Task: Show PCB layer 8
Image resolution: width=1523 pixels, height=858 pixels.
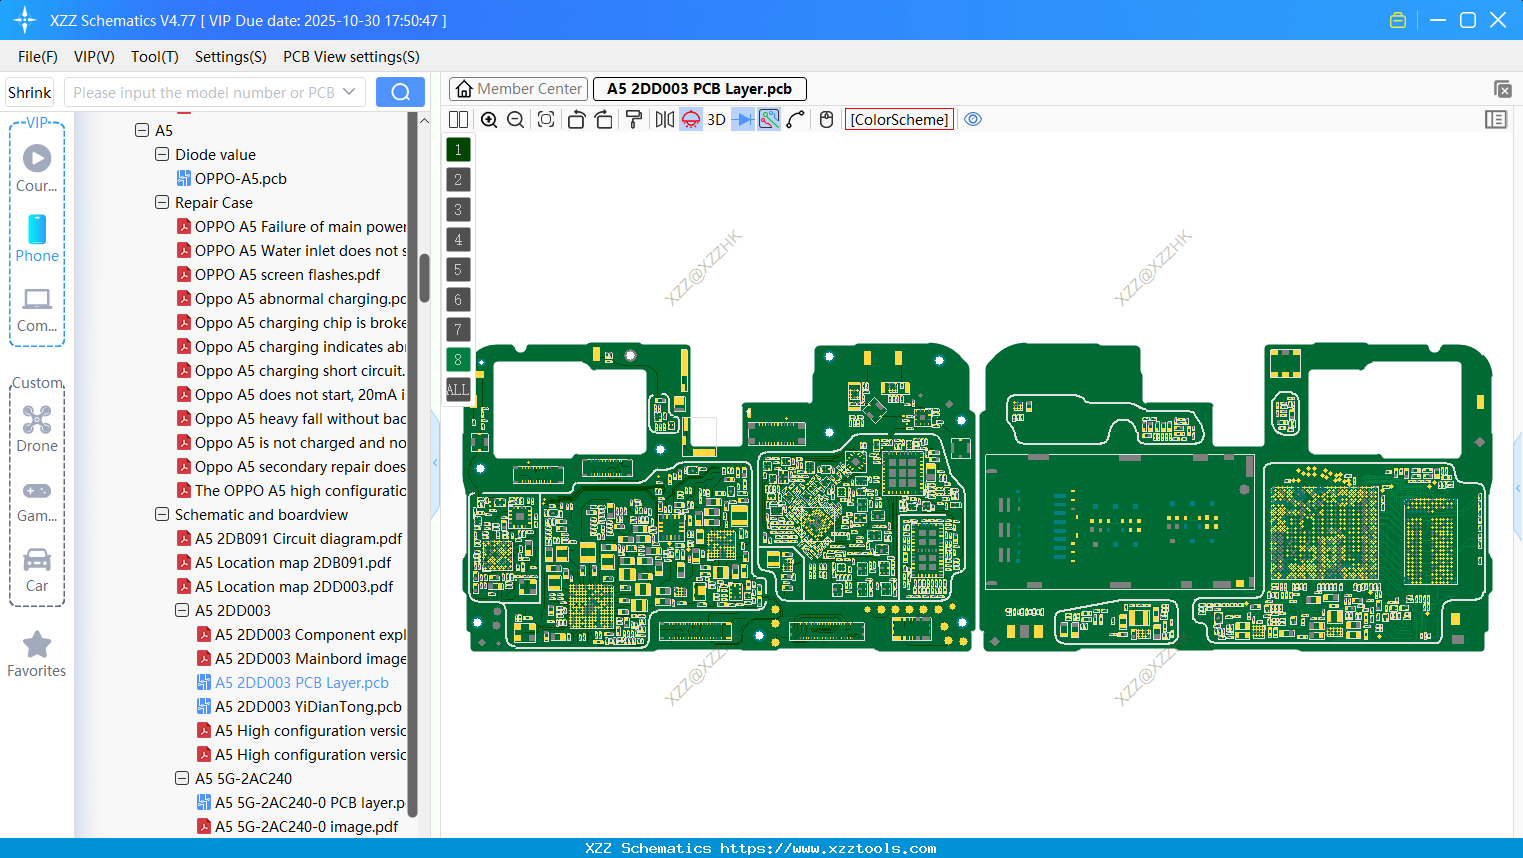Action: click(458, 360)
